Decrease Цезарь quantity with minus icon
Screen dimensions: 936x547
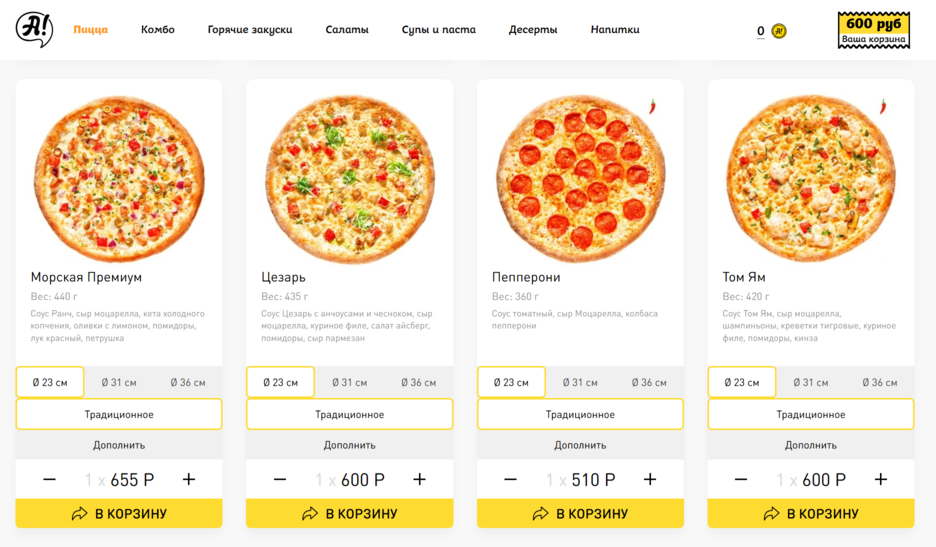click(280, 479)
